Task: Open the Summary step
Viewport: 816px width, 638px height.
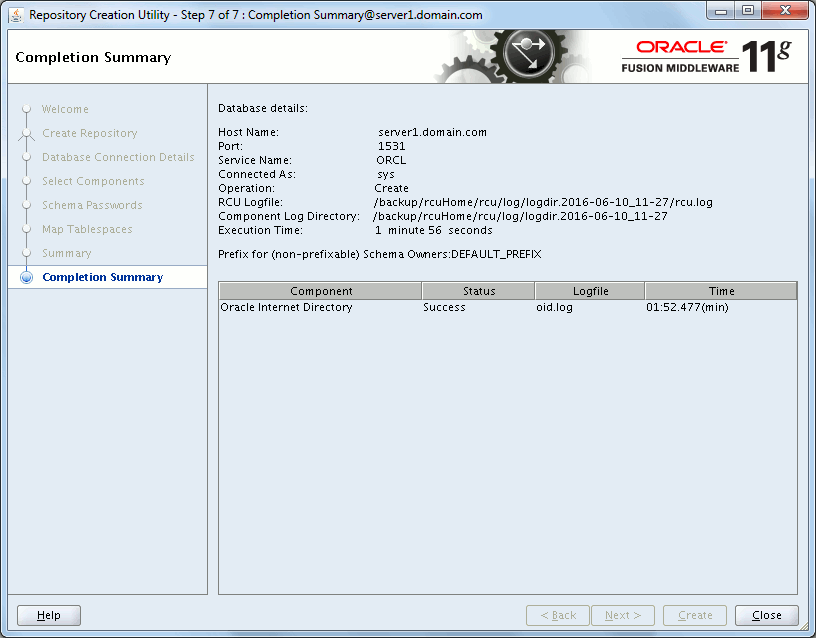Action: [x=67, y=253]
